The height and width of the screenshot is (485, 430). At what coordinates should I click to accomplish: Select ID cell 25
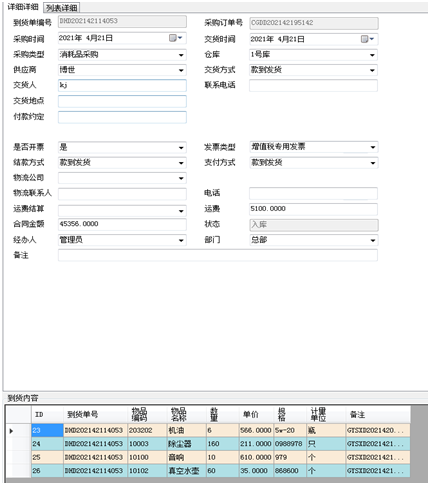tap(47, 457)
